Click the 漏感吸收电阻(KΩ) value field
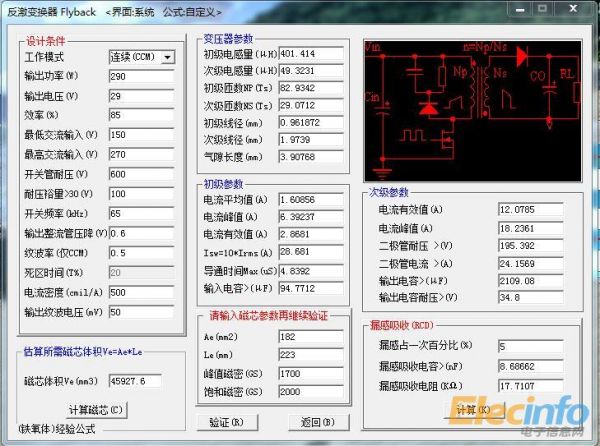This screenshot has width=600, height=446. point(531,386)
